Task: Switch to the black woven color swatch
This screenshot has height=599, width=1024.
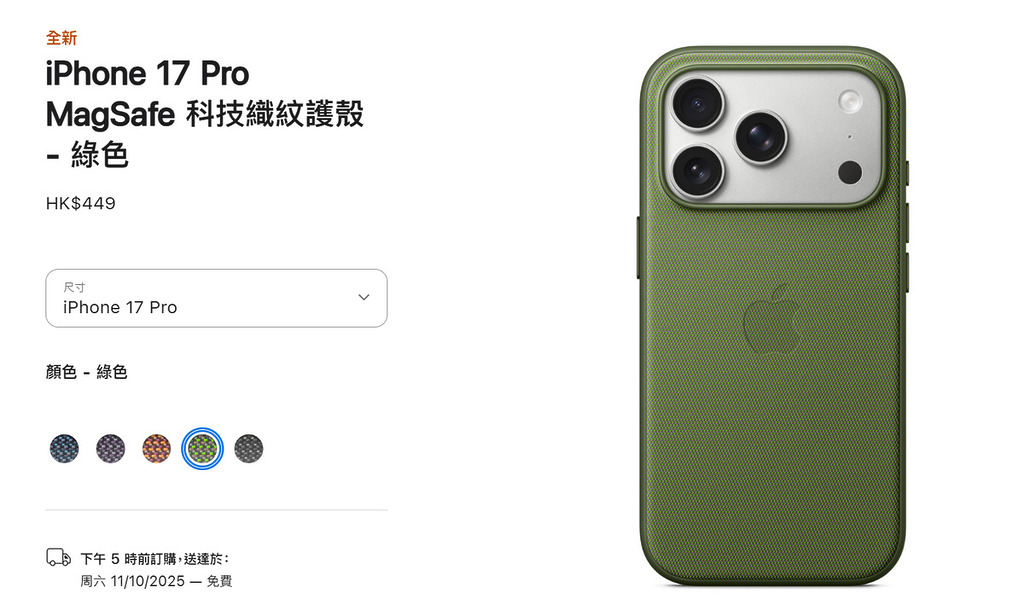Action: 249,449
